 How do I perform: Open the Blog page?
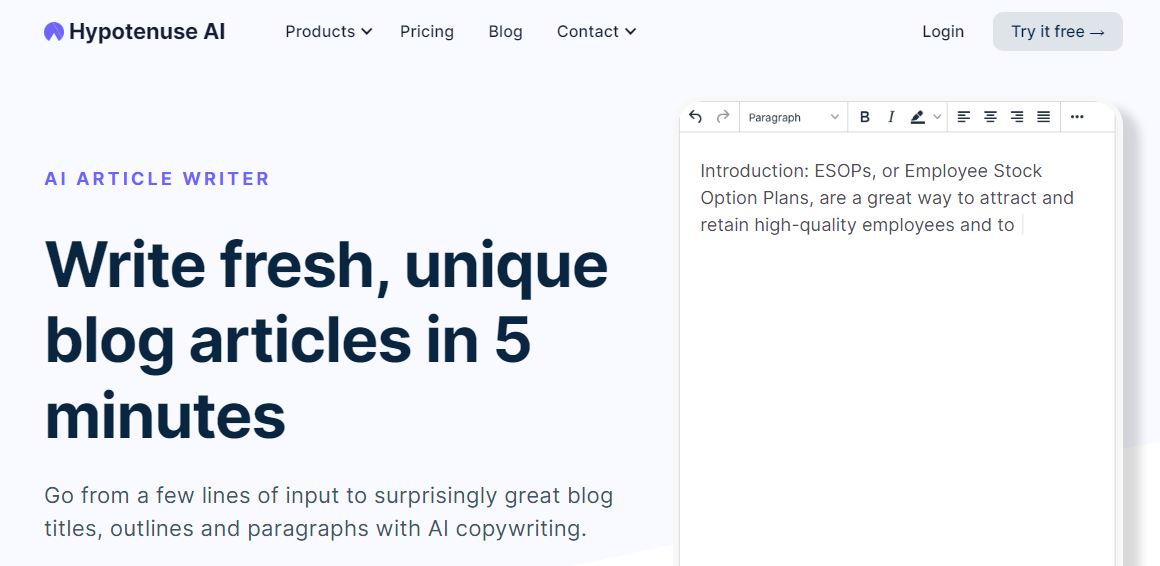tap(505, 32)
